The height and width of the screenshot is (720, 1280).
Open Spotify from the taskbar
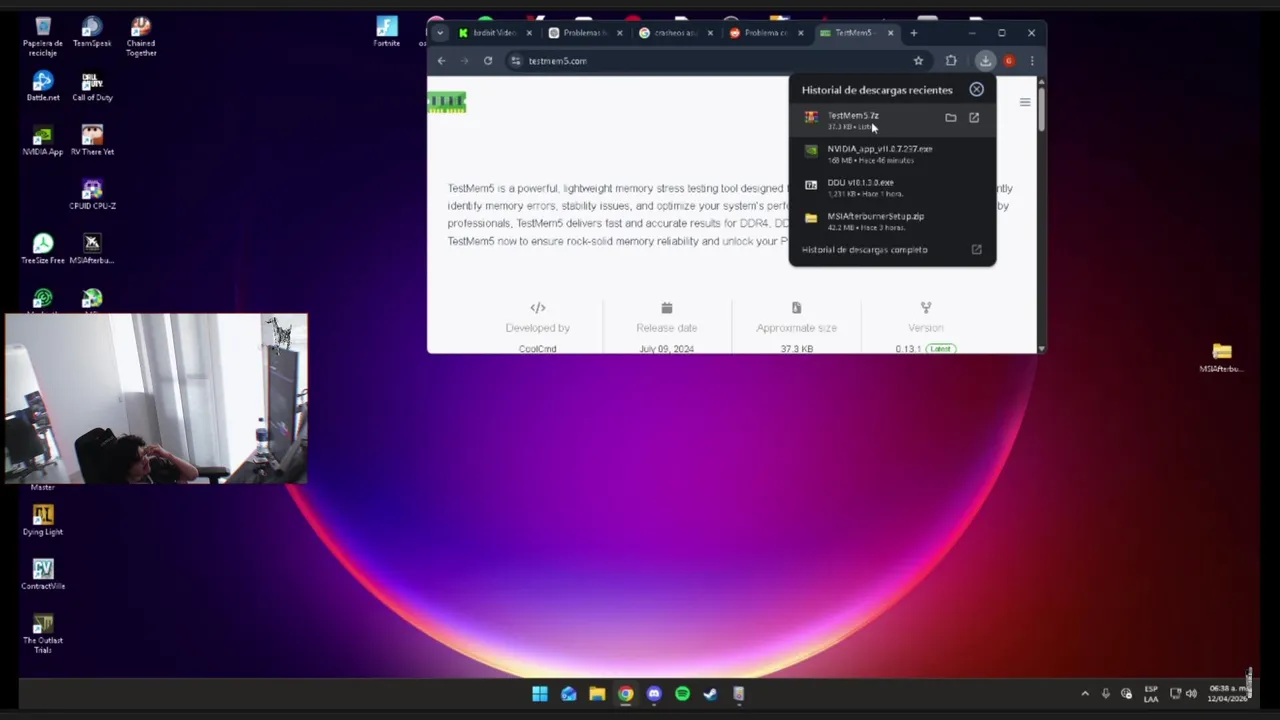[682, 694]
